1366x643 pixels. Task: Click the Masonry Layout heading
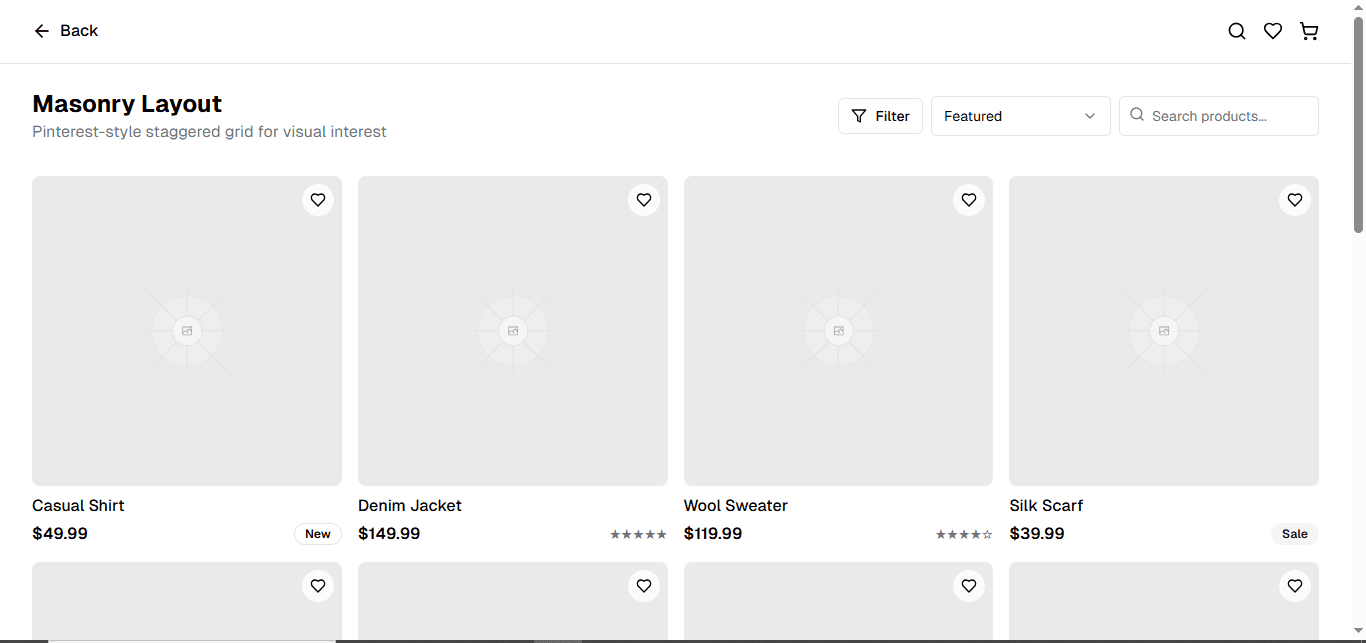click(127, 104)
